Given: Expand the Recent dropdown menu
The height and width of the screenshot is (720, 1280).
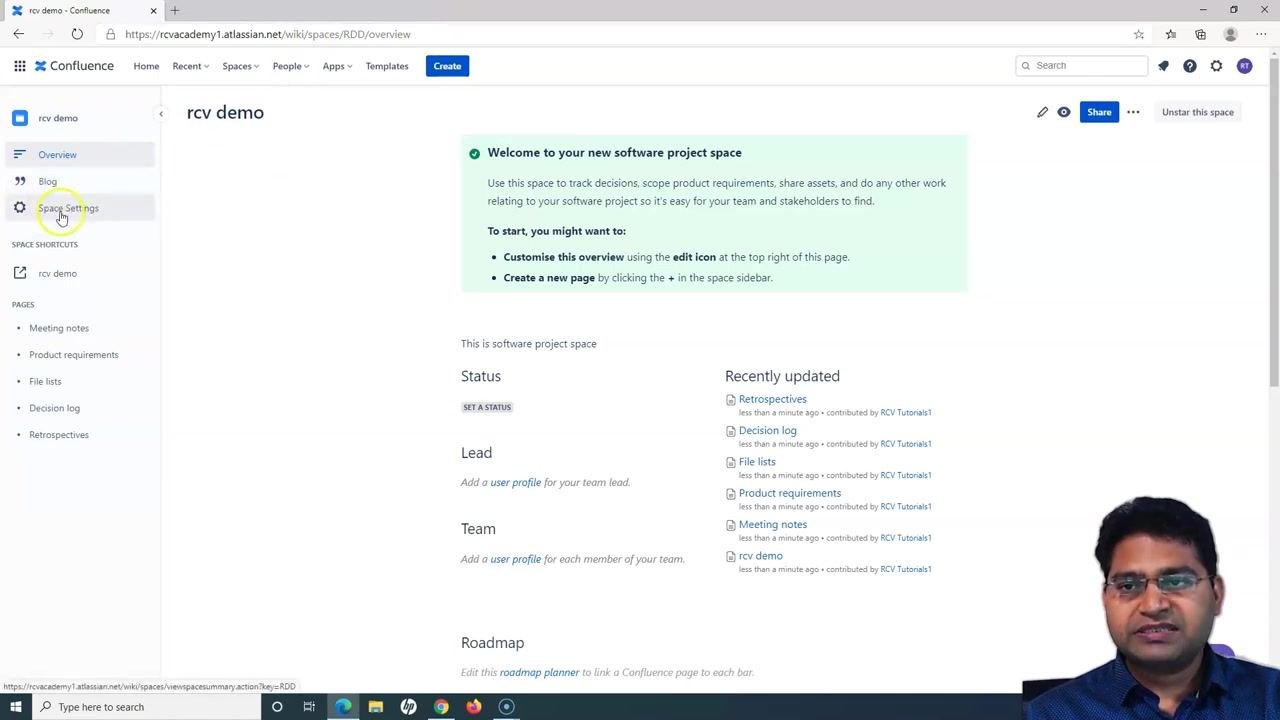Looking at the screenshot, I should [x=190, y=66].
